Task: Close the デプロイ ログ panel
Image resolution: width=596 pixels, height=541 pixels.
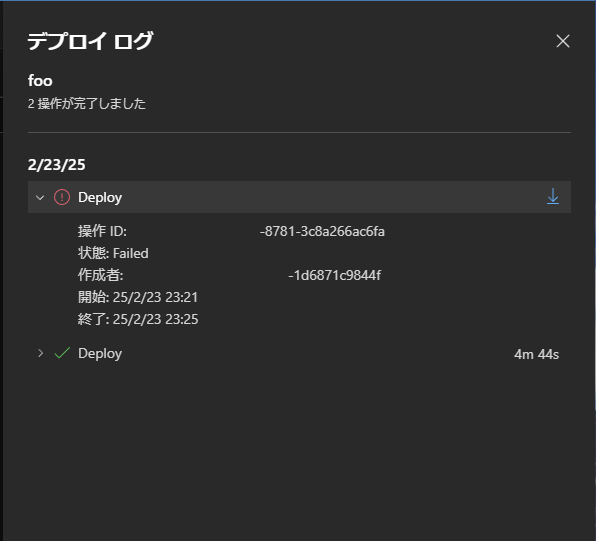Action: click(563, 41)
